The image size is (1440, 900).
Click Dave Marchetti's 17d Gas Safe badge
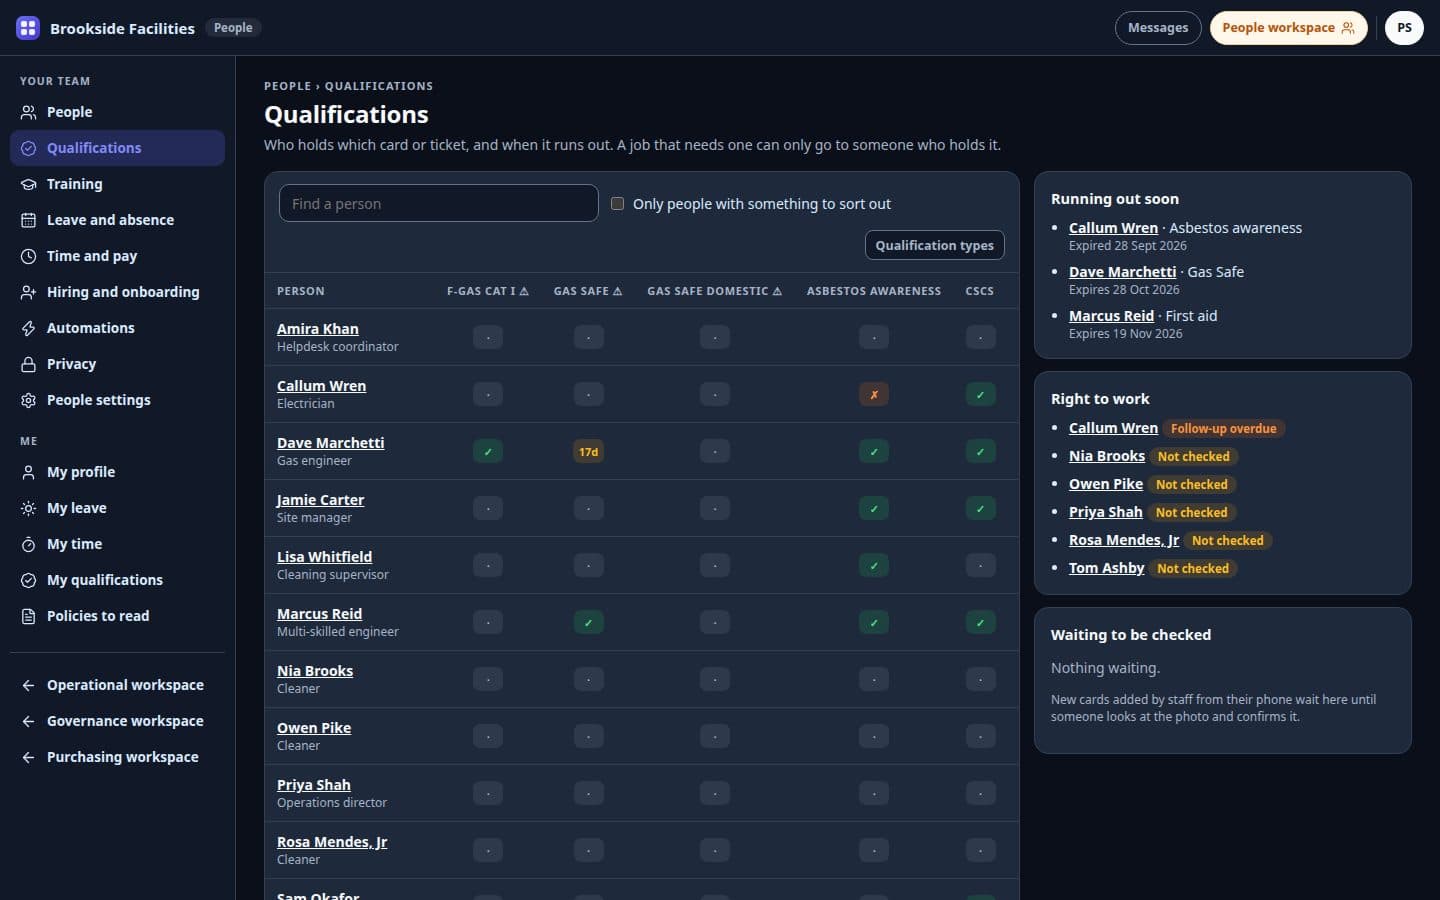coord(588,452)
